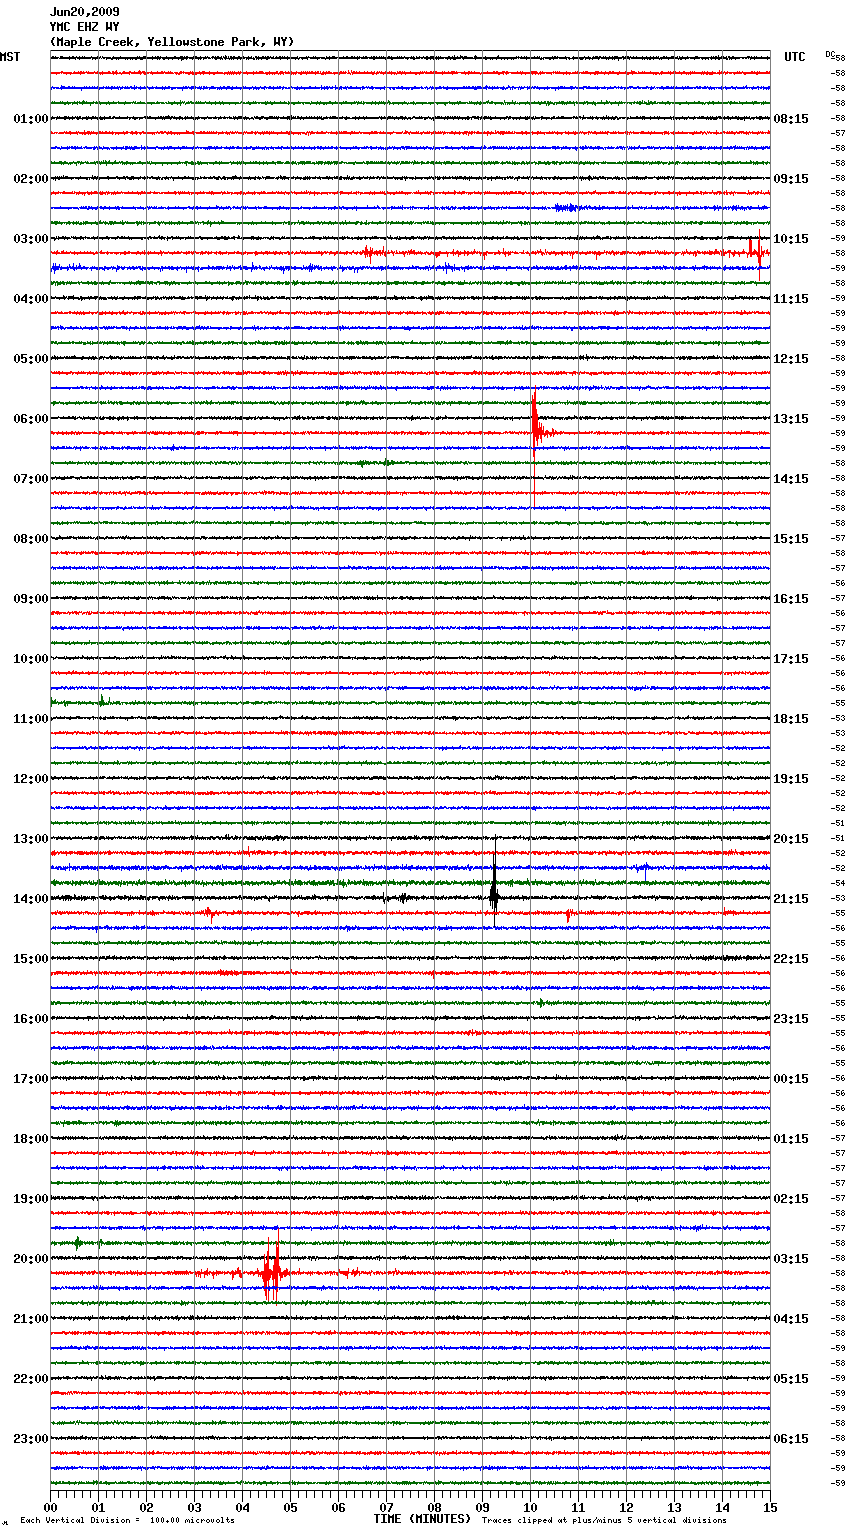Click the red spikes ending the 03:15 trace

(x=758, y=251)
